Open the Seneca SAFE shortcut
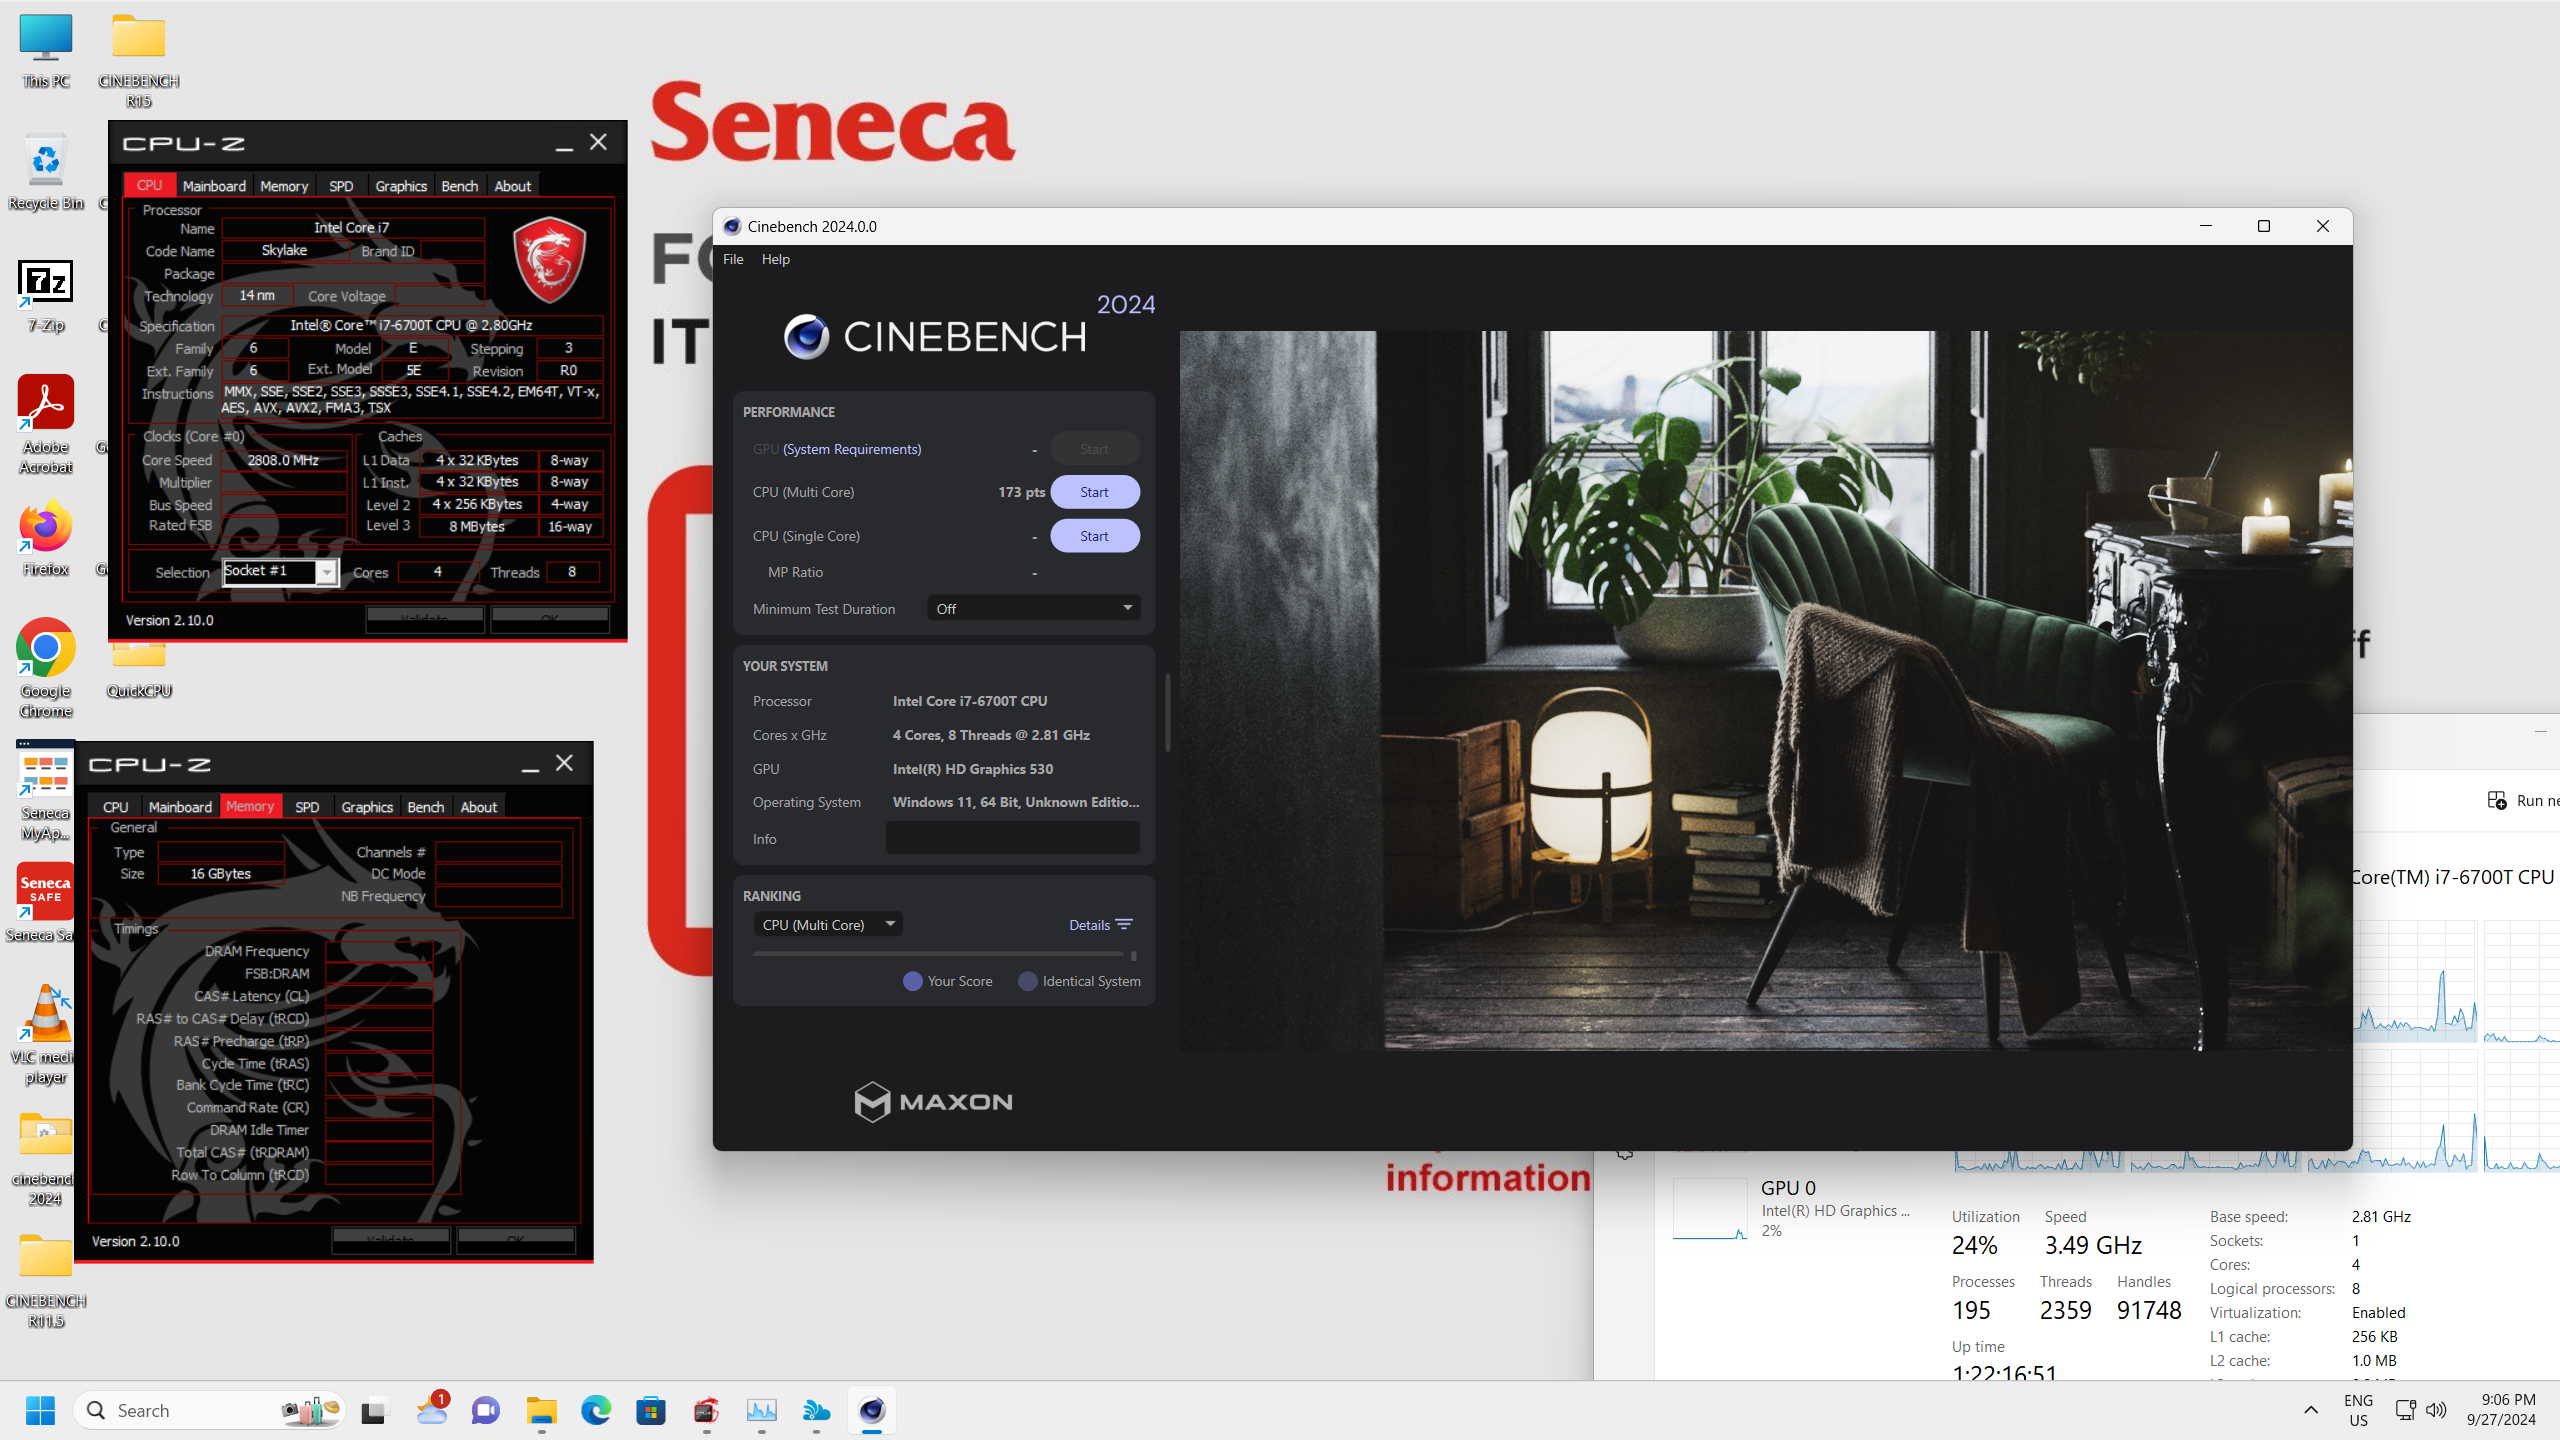2560x1440 pixels. (x=46, y=902)
